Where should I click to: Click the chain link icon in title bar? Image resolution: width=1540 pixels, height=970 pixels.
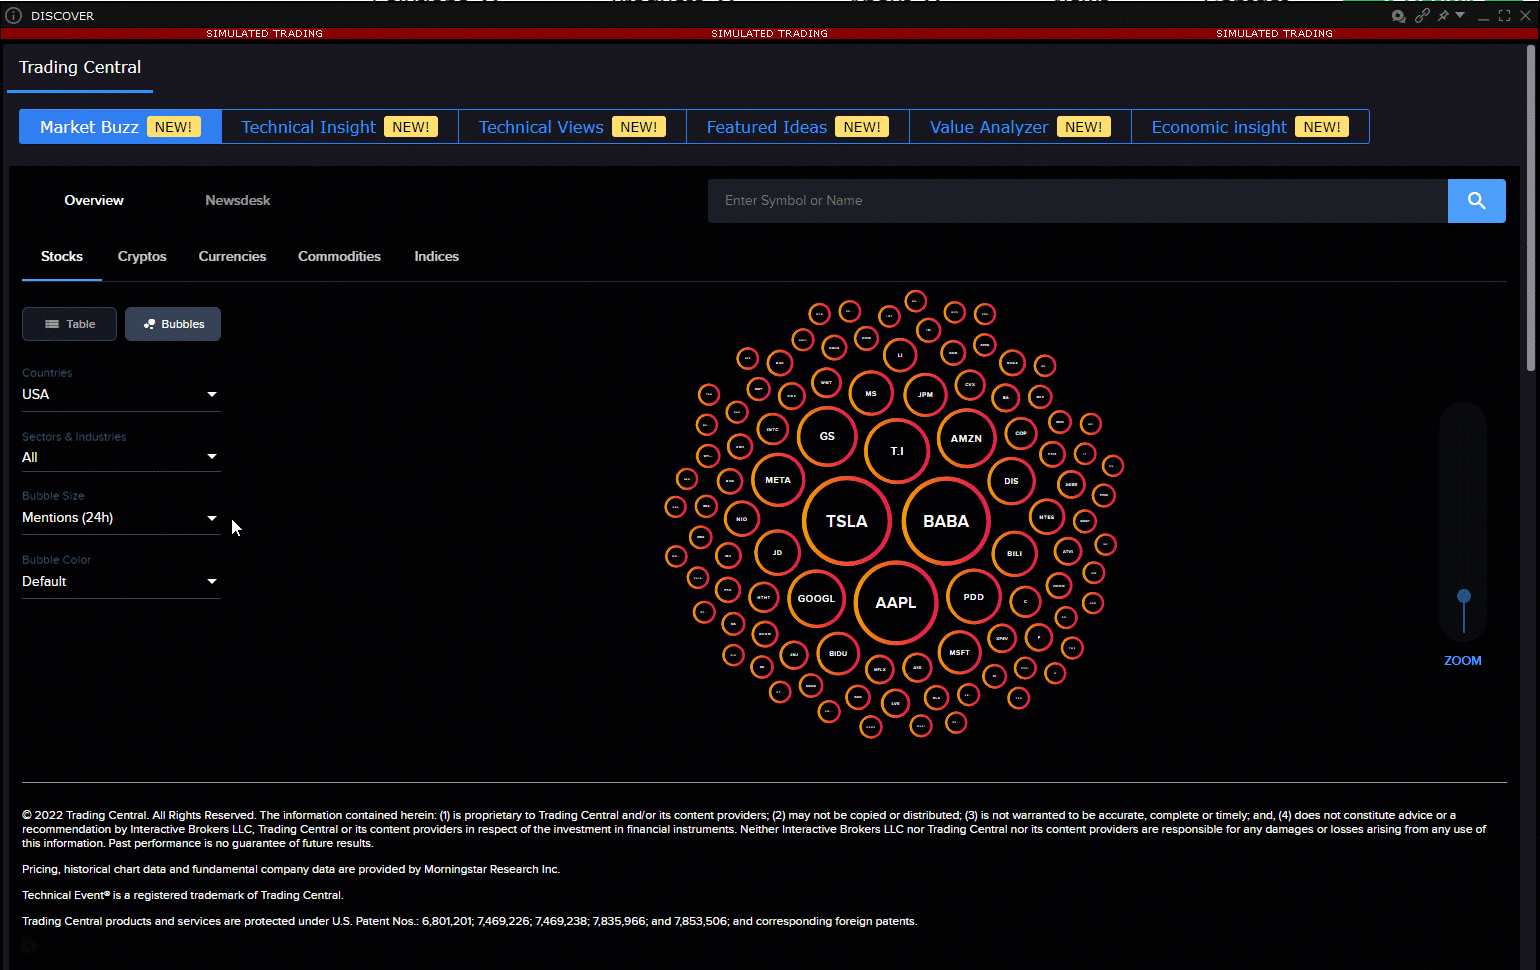tap(1421, 16)
